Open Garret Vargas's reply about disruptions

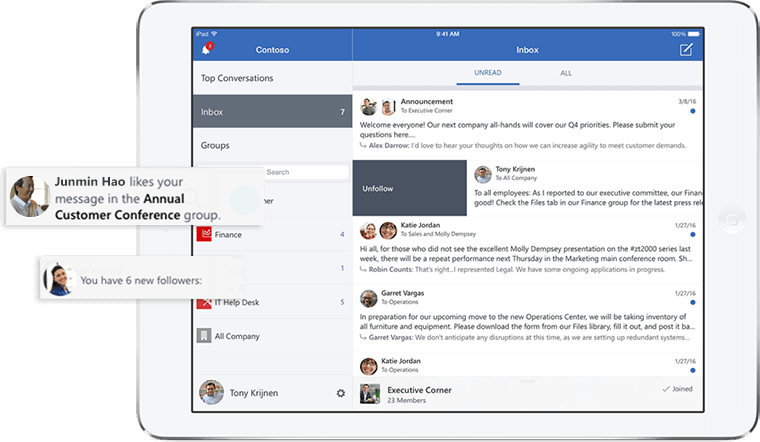525,337
